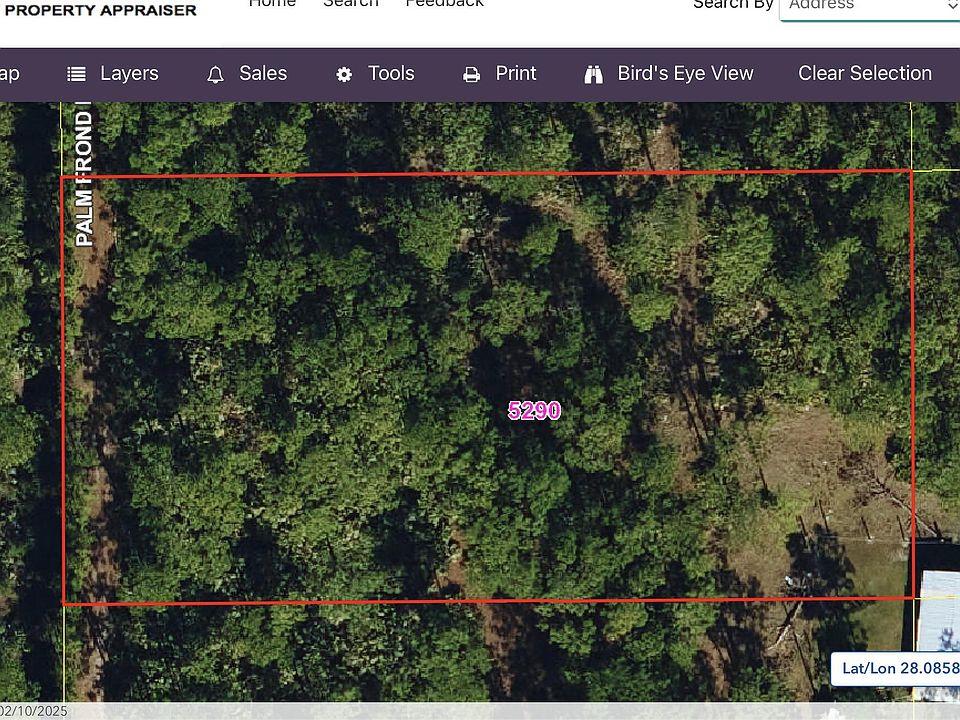Select Print in the map toolbar
Image resolution: width=960 pixels, height=720 pixels.
(x=516, y=73)
